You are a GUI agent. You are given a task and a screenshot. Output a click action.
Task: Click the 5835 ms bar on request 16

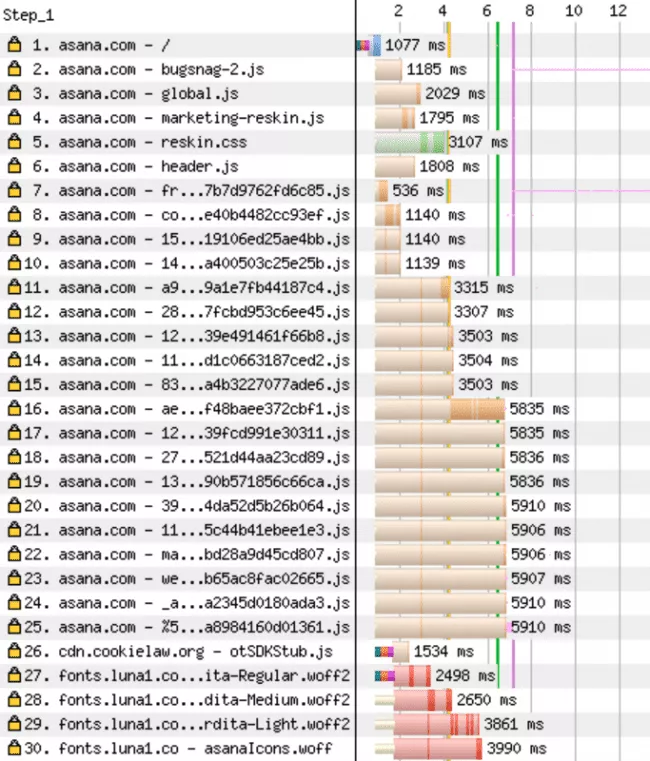pos(440,409)
